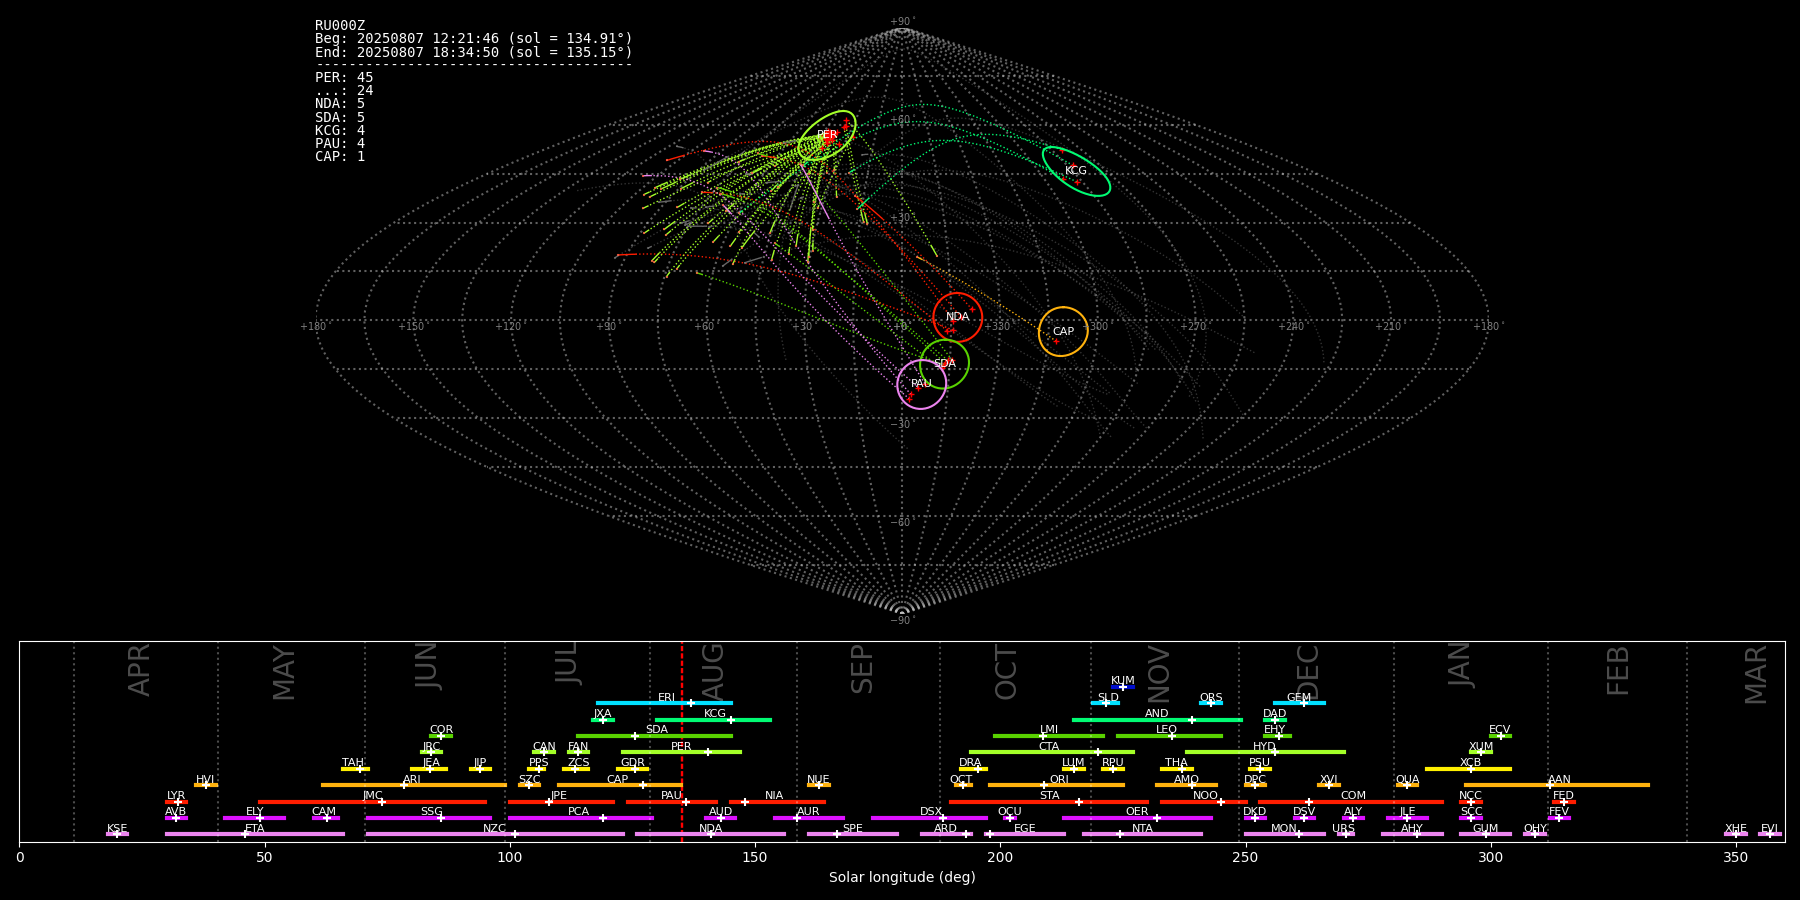This screenshot has height=900, width=1800.
Task: Click the ERI shower bar in timeline
Action: click(664, 703)
